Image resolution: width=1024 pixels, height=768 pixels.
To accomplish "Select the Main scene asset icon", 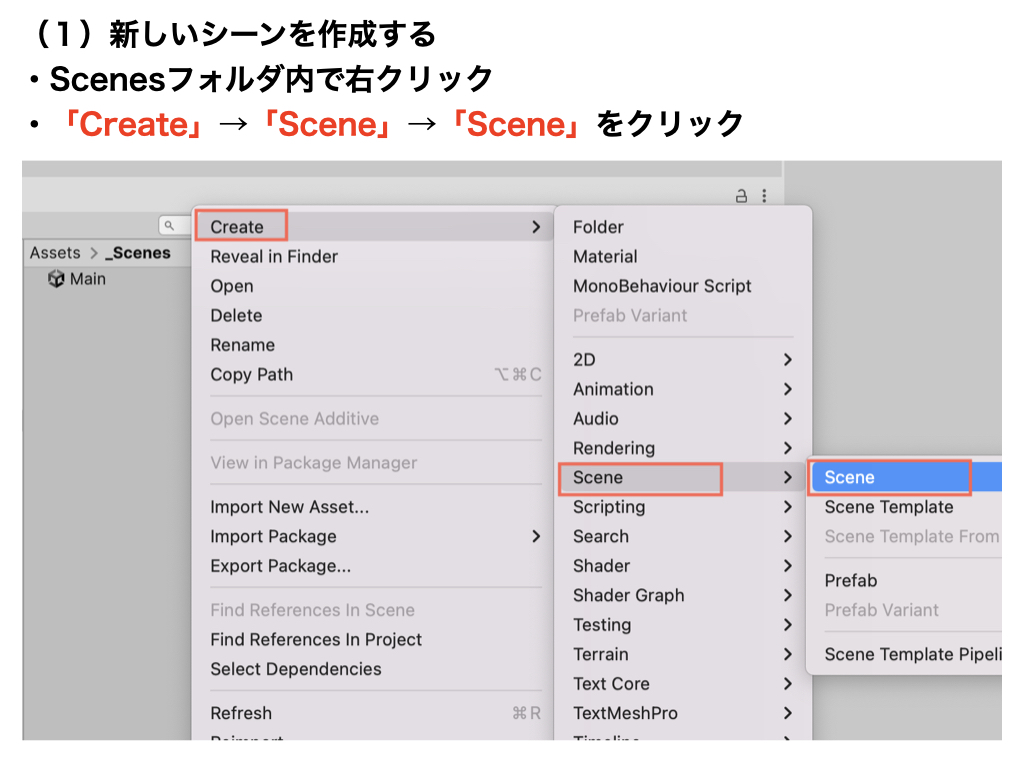I will (x=56, y=279).
